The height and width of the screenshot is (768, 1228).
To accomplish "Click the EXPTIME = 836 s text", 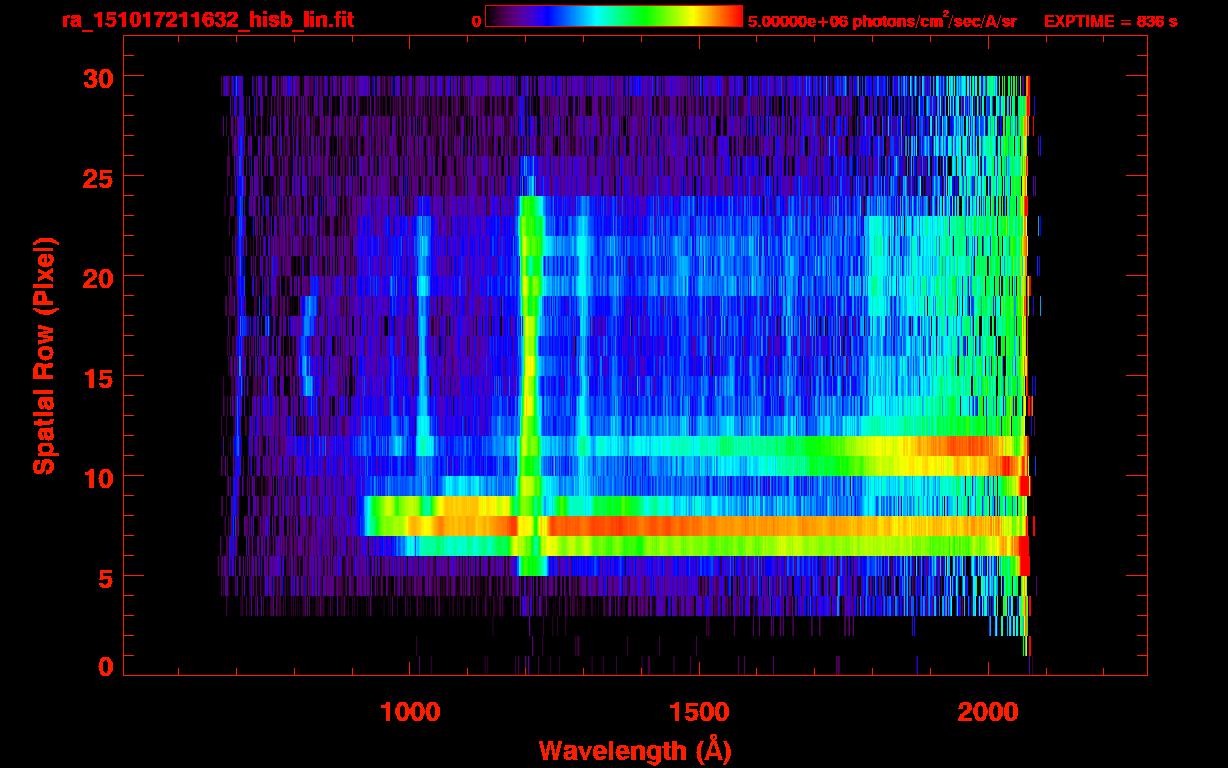I will click(1110, 21).
